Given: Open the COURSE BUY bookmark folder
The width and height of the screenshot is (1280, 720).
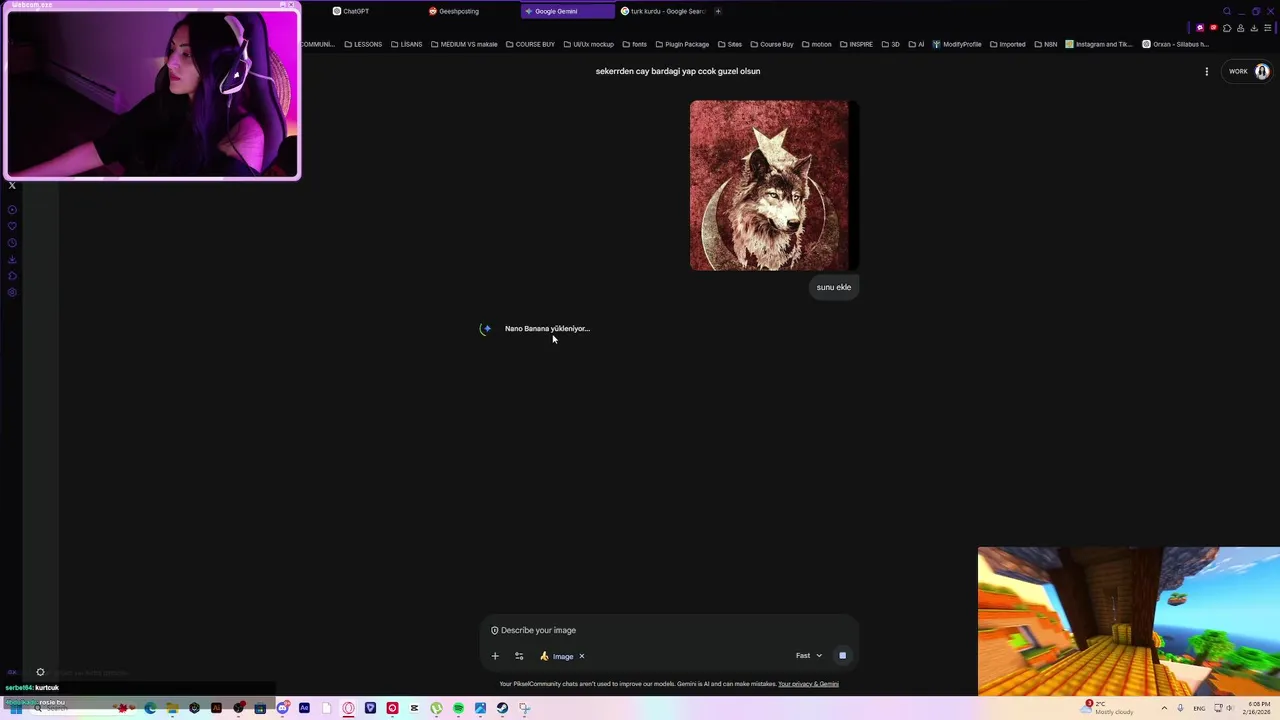Looking at the screenshot, I should tap(530, 44).
